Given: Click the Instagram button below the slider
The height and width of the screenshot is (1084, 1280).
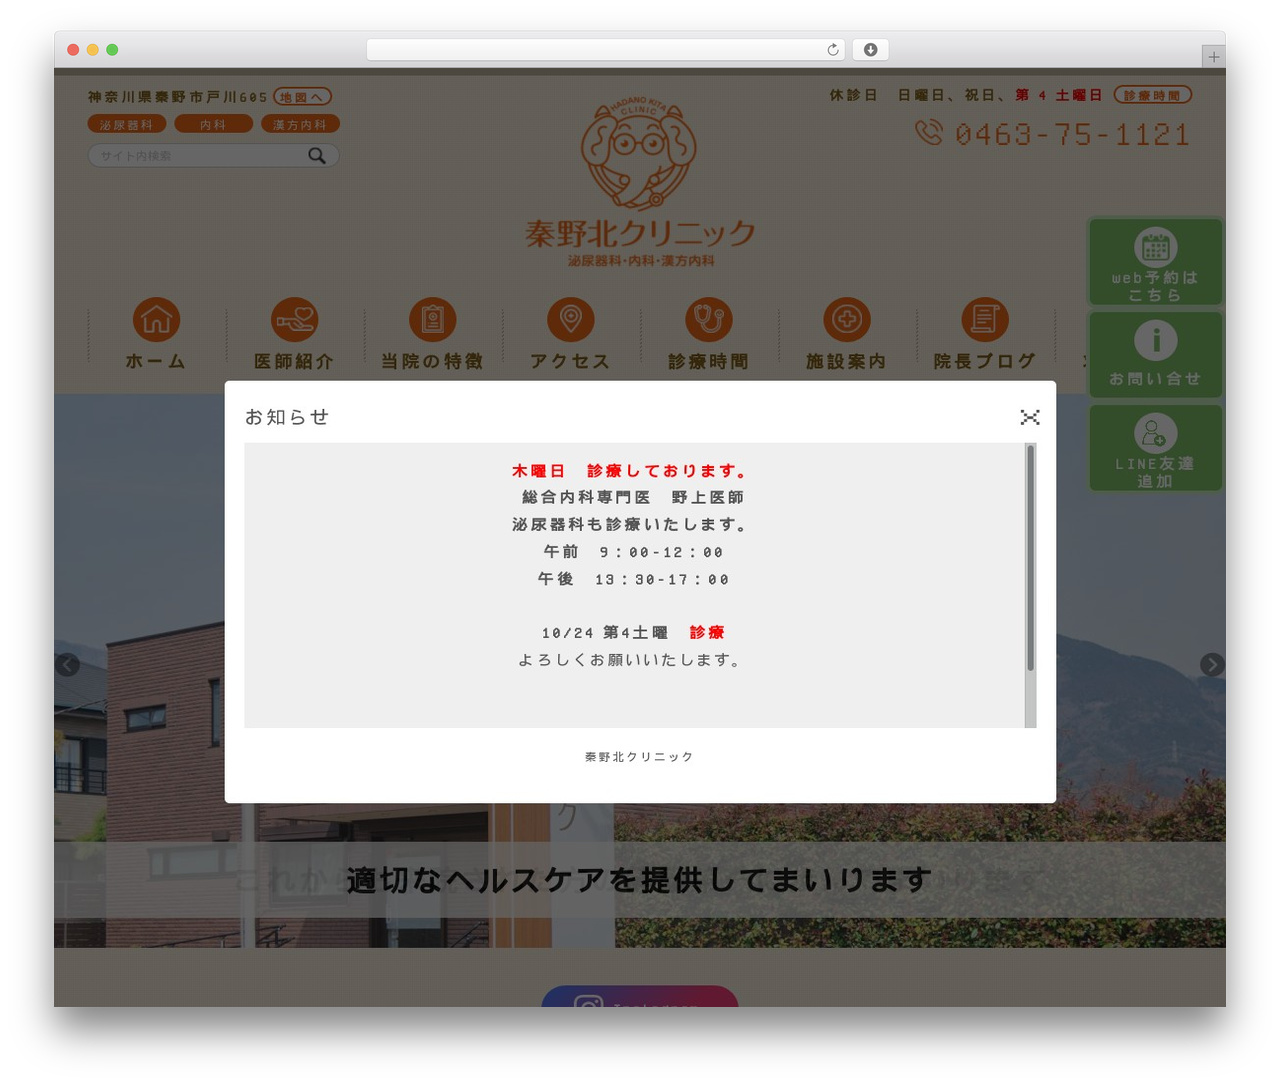Looking at the screenshot, I should point(640,996).
